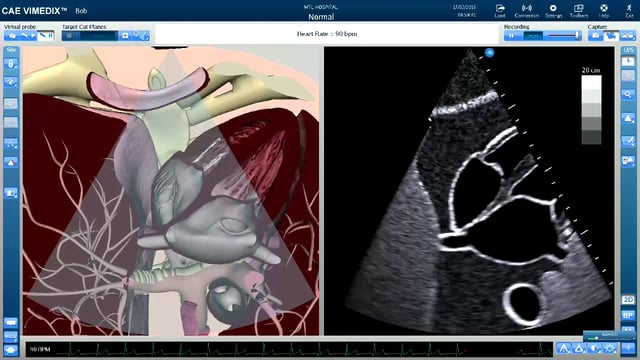Image resolution: width=640 pixels, height=360 pixels.
Task: Adjust the Recording red slider handle
Action: coord(578,36)
